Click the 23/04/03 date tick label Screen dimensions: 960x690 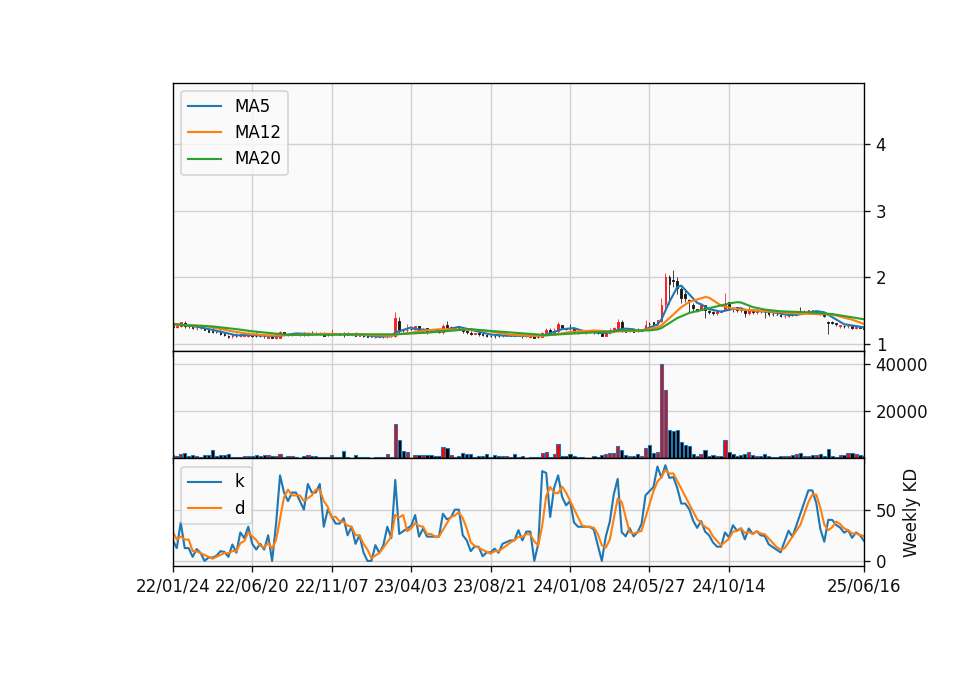pos(411,586)
